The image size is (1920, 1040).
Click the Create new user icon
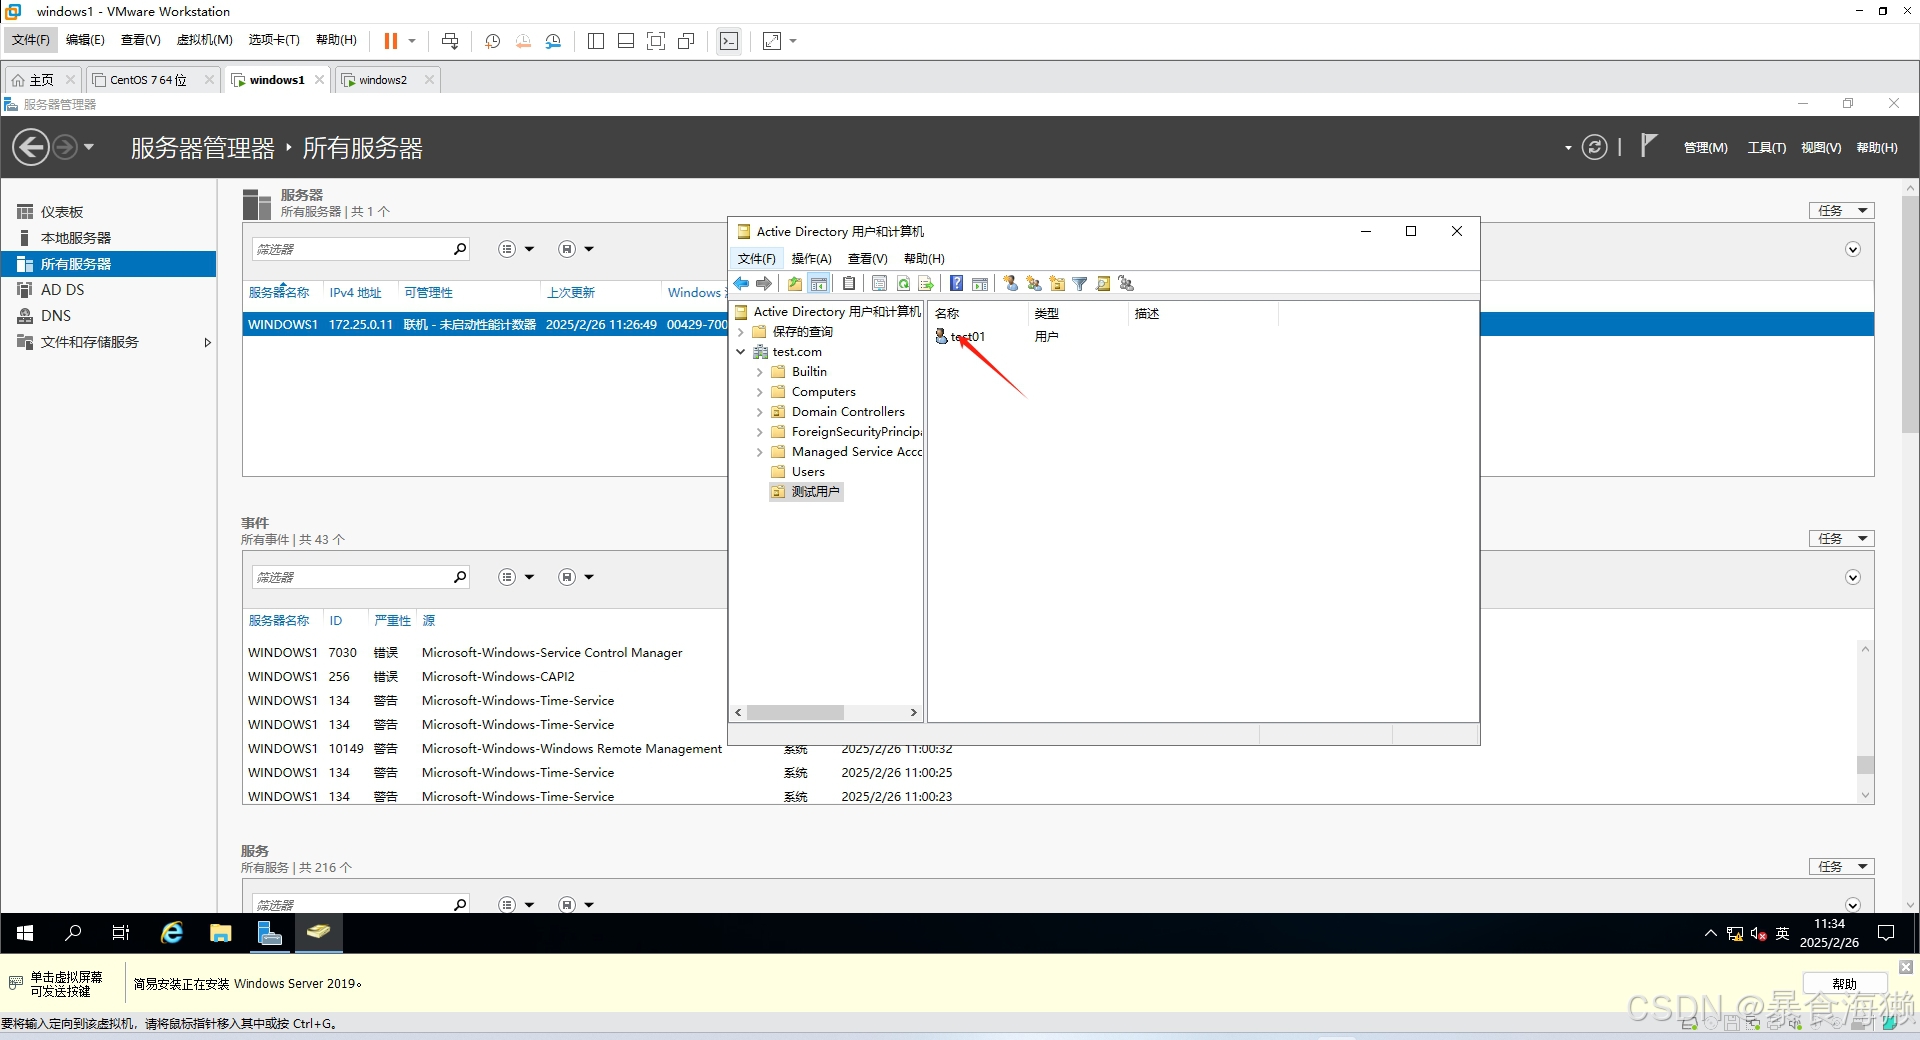(x=1011, y=284)
